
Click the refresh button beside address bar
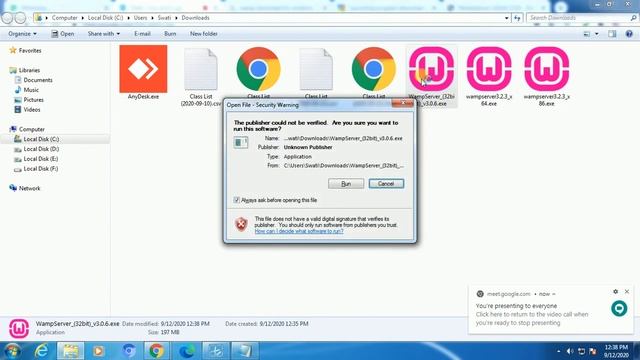pos(517,18)
